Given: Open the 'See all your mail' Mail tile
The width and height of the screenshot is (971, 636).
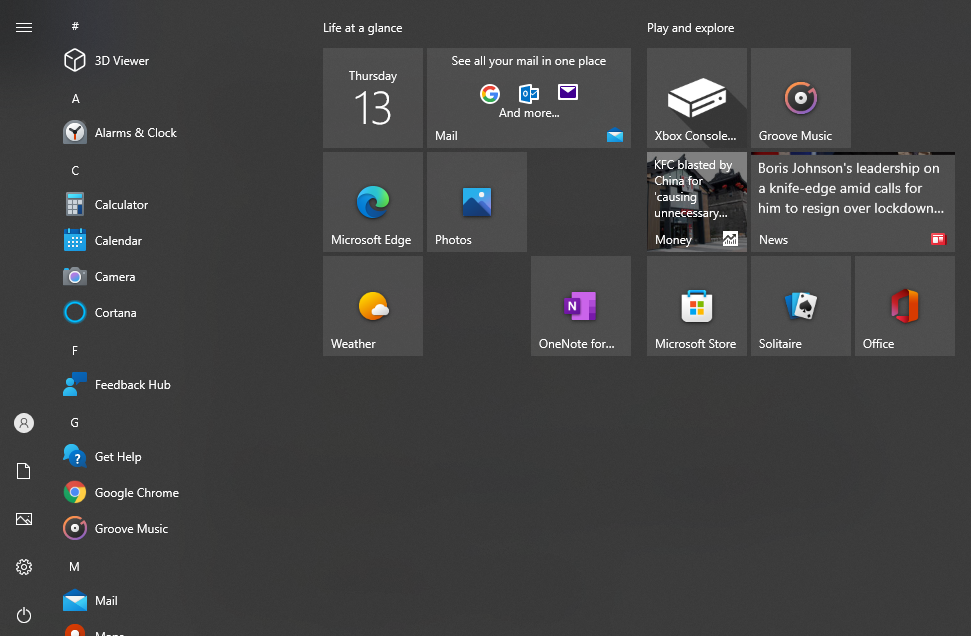Looking at the screenshot, I should 529,98.
